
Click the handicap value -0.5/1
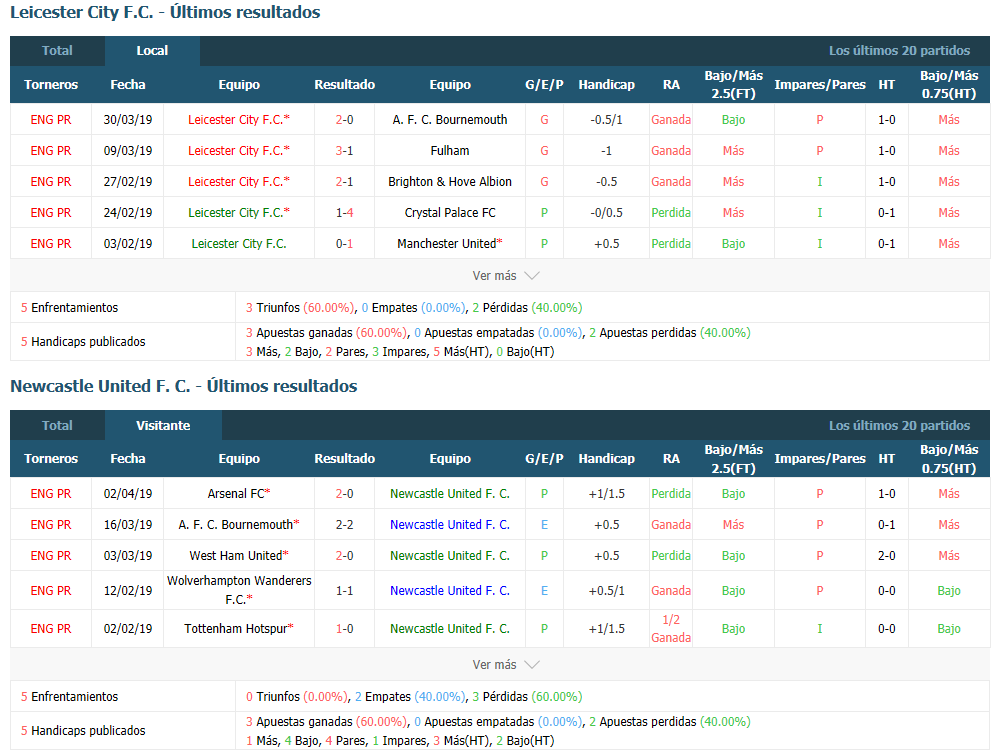[x=607, y=120]
